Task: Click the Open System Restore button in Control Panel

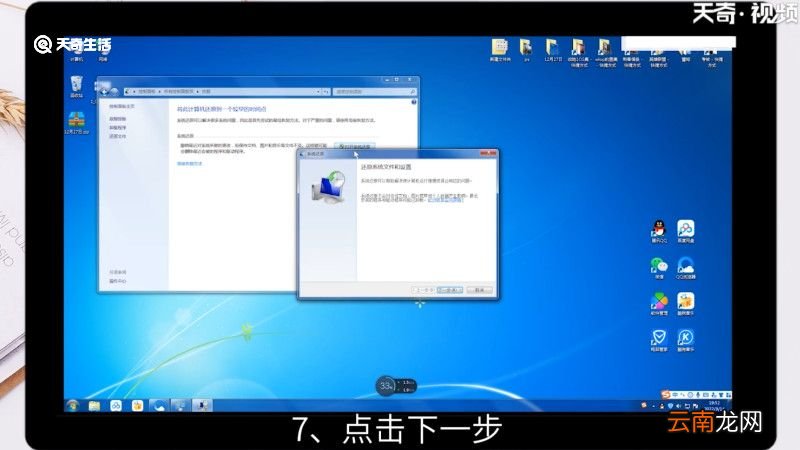Action: (x=355, y=146)
